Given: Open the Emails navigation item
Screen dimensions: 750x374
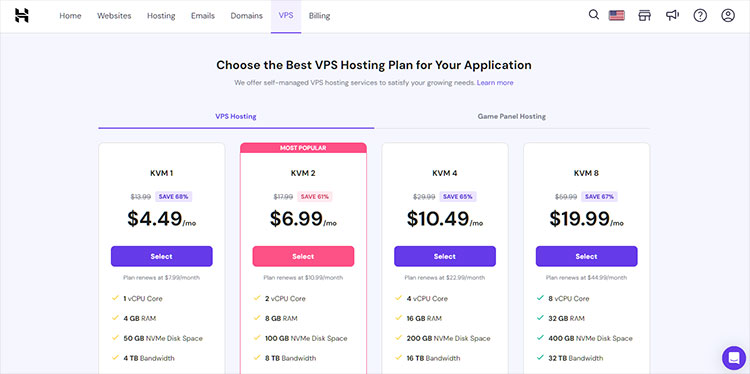Looking at the screenshot, I should coord(203,16).
